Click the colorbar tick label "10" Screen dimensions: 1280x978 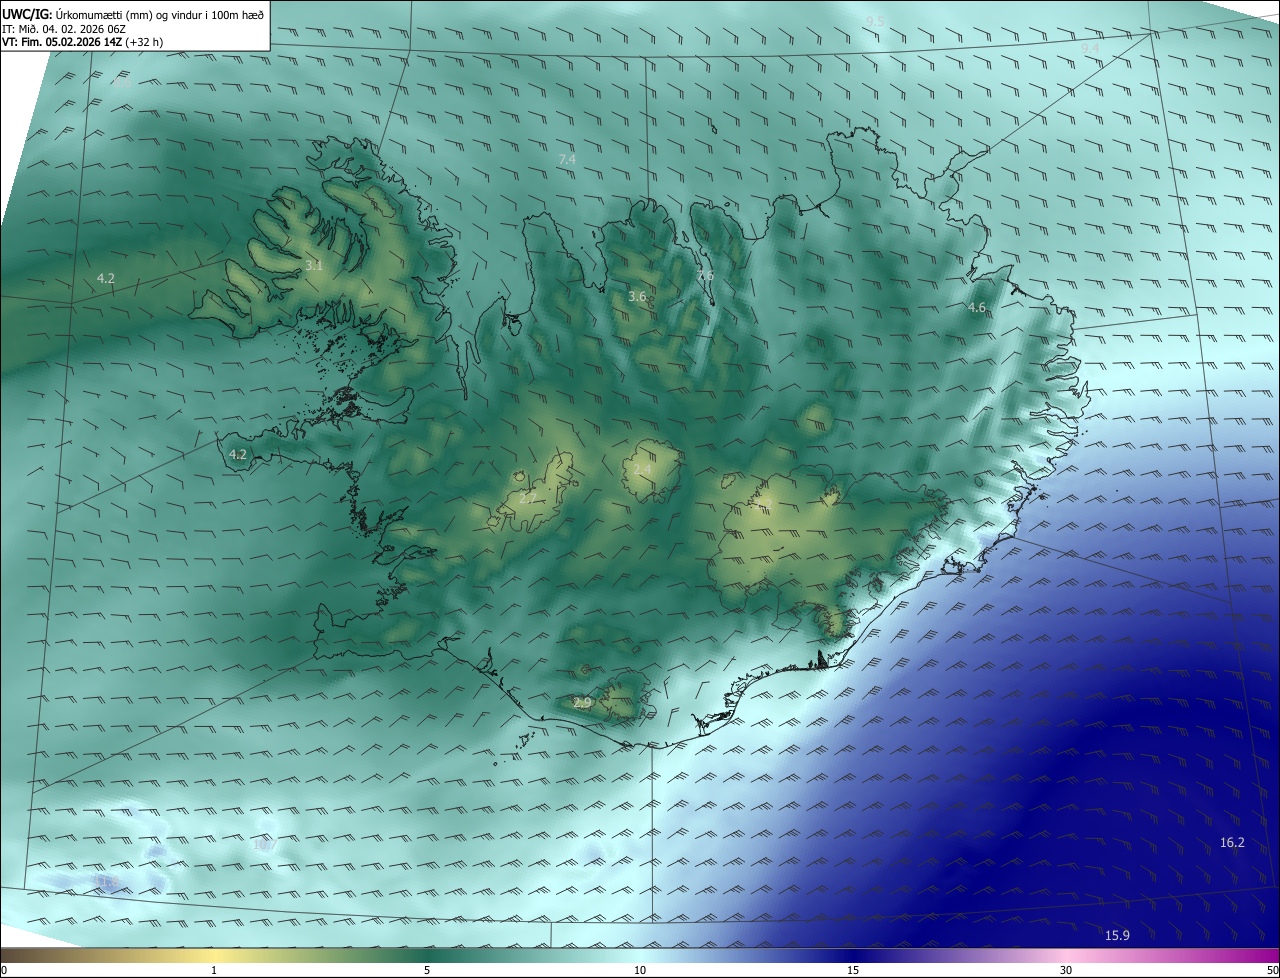point(640,970)
